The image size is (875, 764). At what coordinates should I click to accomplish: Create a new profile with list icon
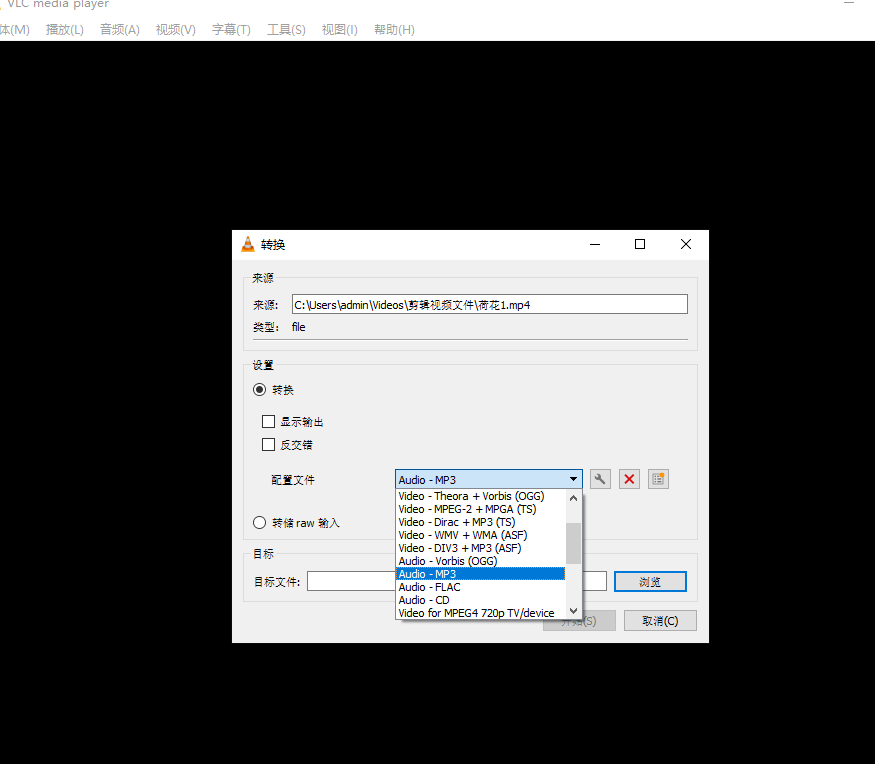click(658, 479)
